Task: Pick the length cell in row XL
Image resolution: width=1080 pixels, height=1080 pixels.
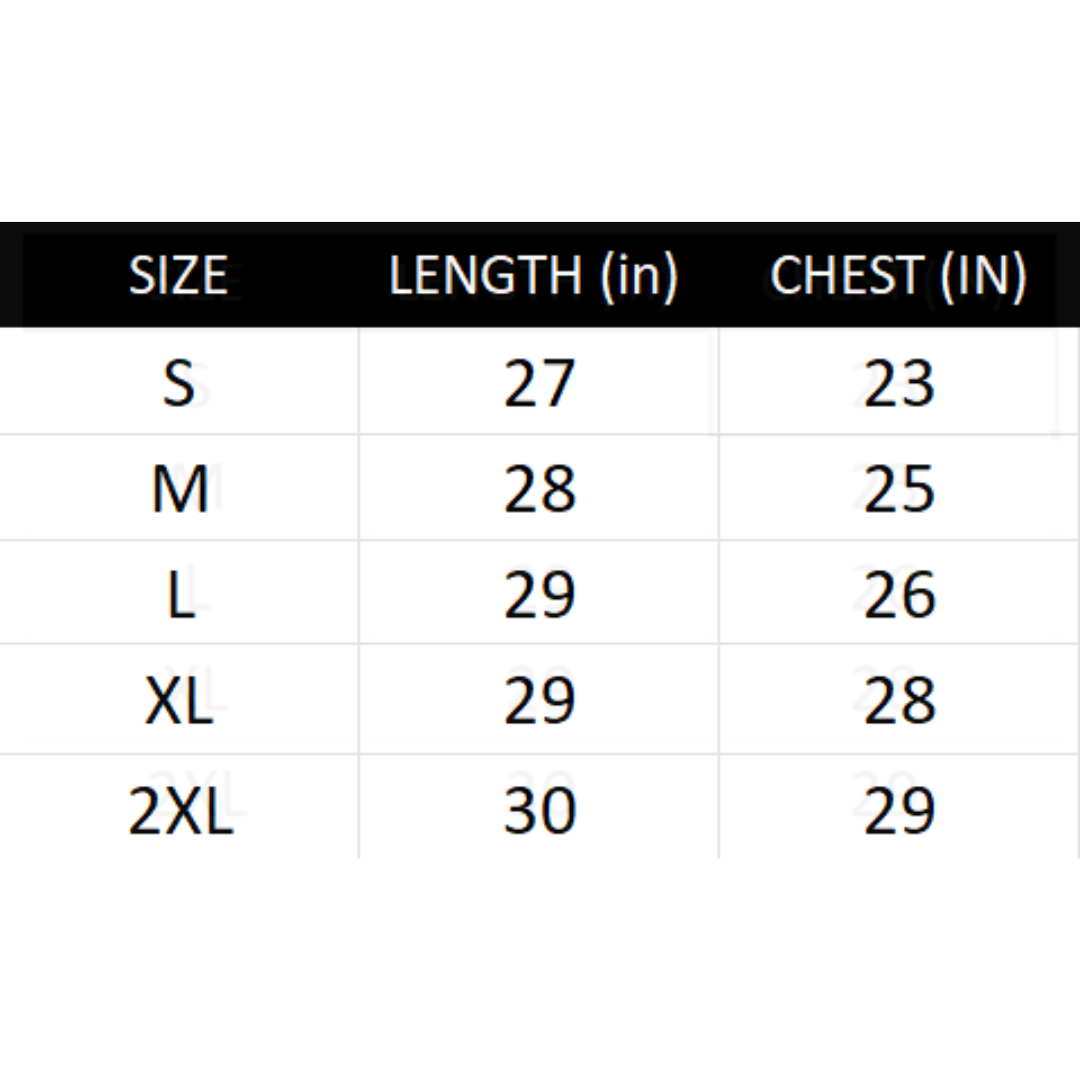Action: 539,700
